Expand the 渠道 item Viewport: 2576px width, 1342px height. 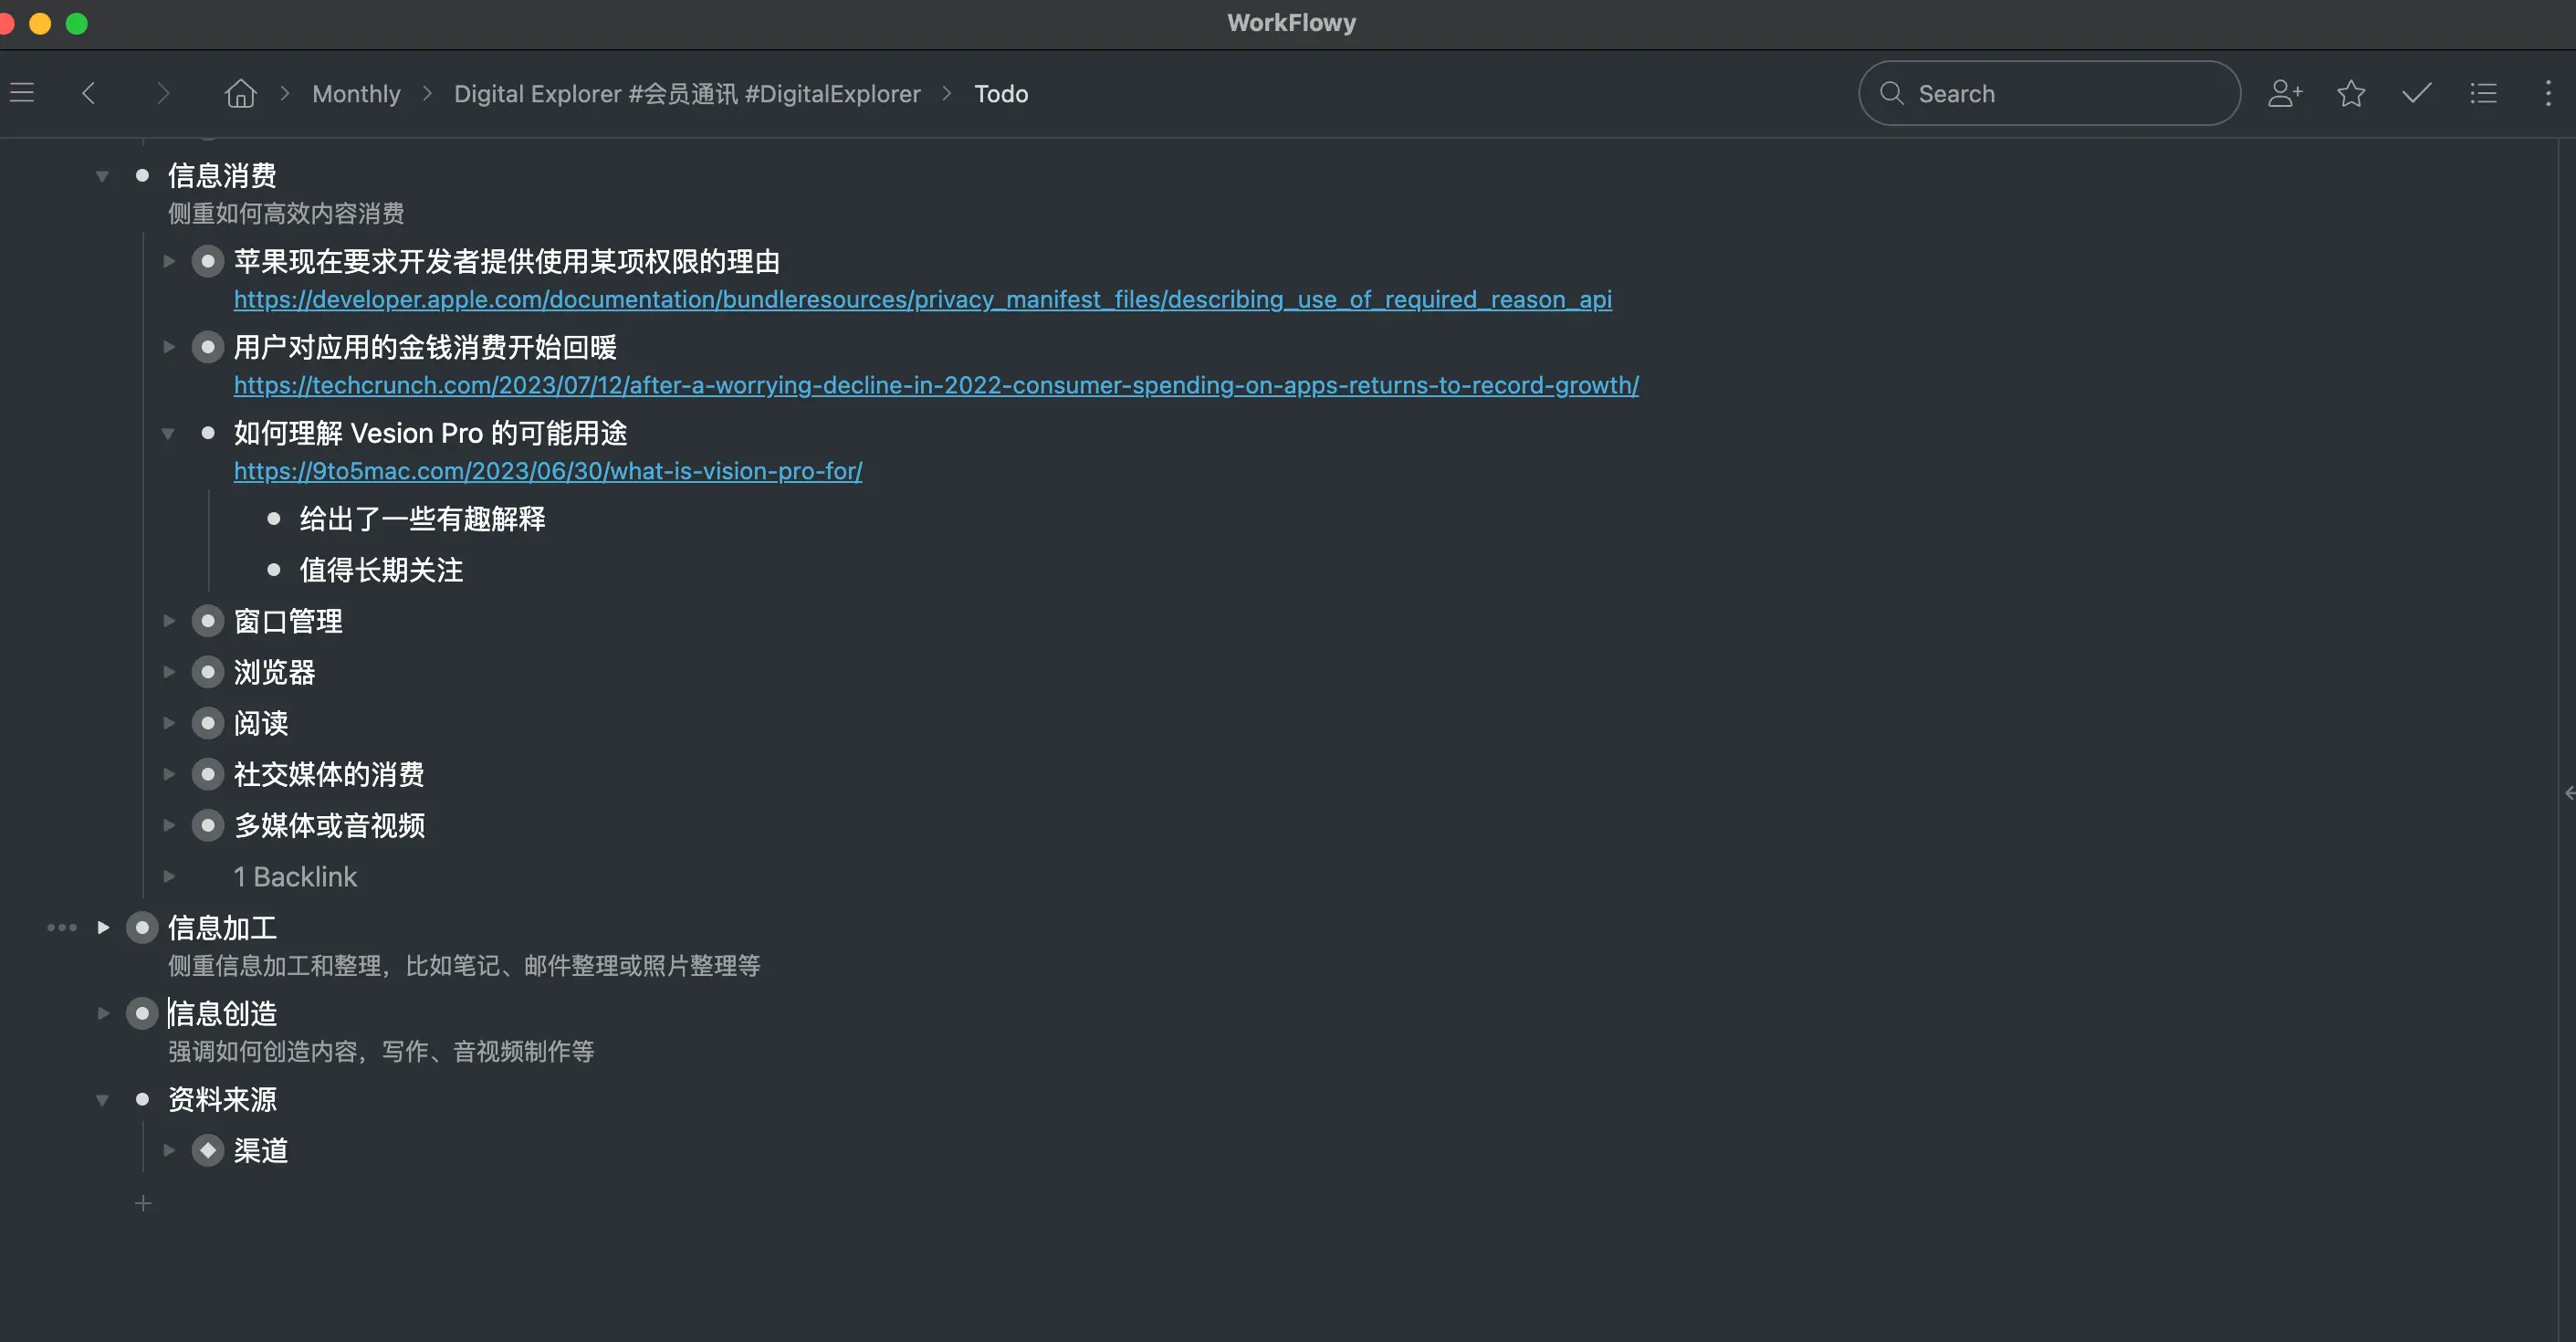pos(169,1151)
